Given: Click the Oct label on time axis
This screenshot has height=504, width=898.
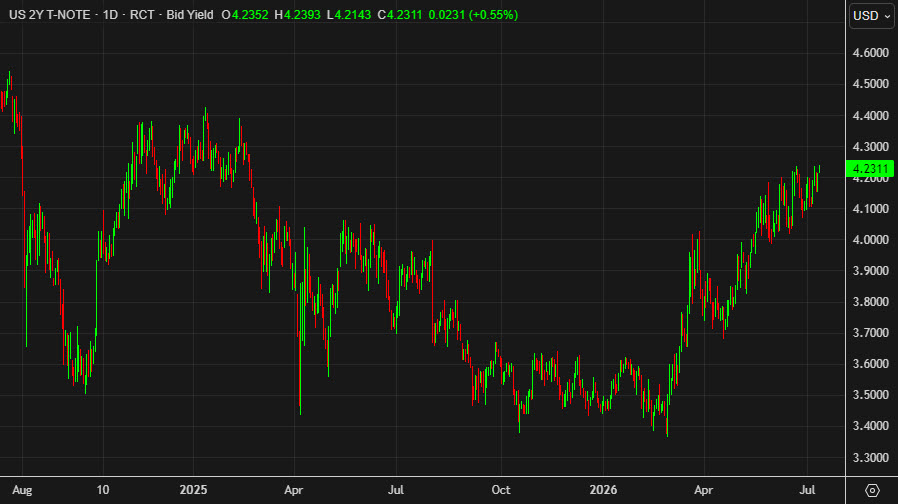Looking at the screenshot, I should (501, 490).
